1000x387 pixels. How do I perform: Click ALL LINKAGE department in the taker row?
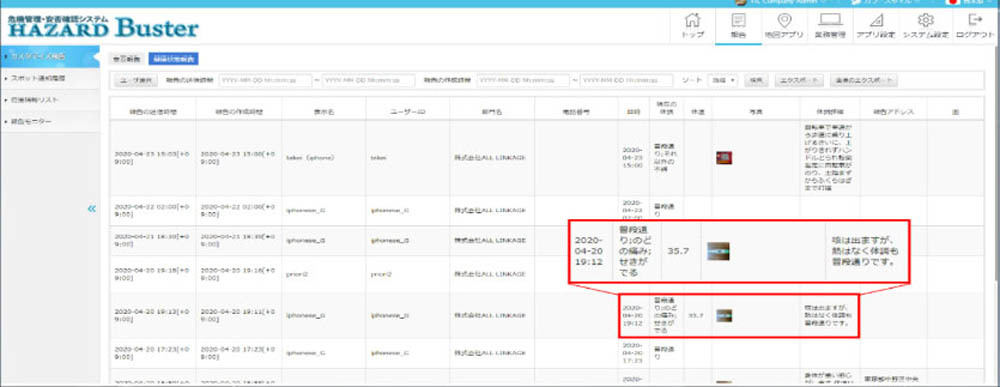coord(490,157)
